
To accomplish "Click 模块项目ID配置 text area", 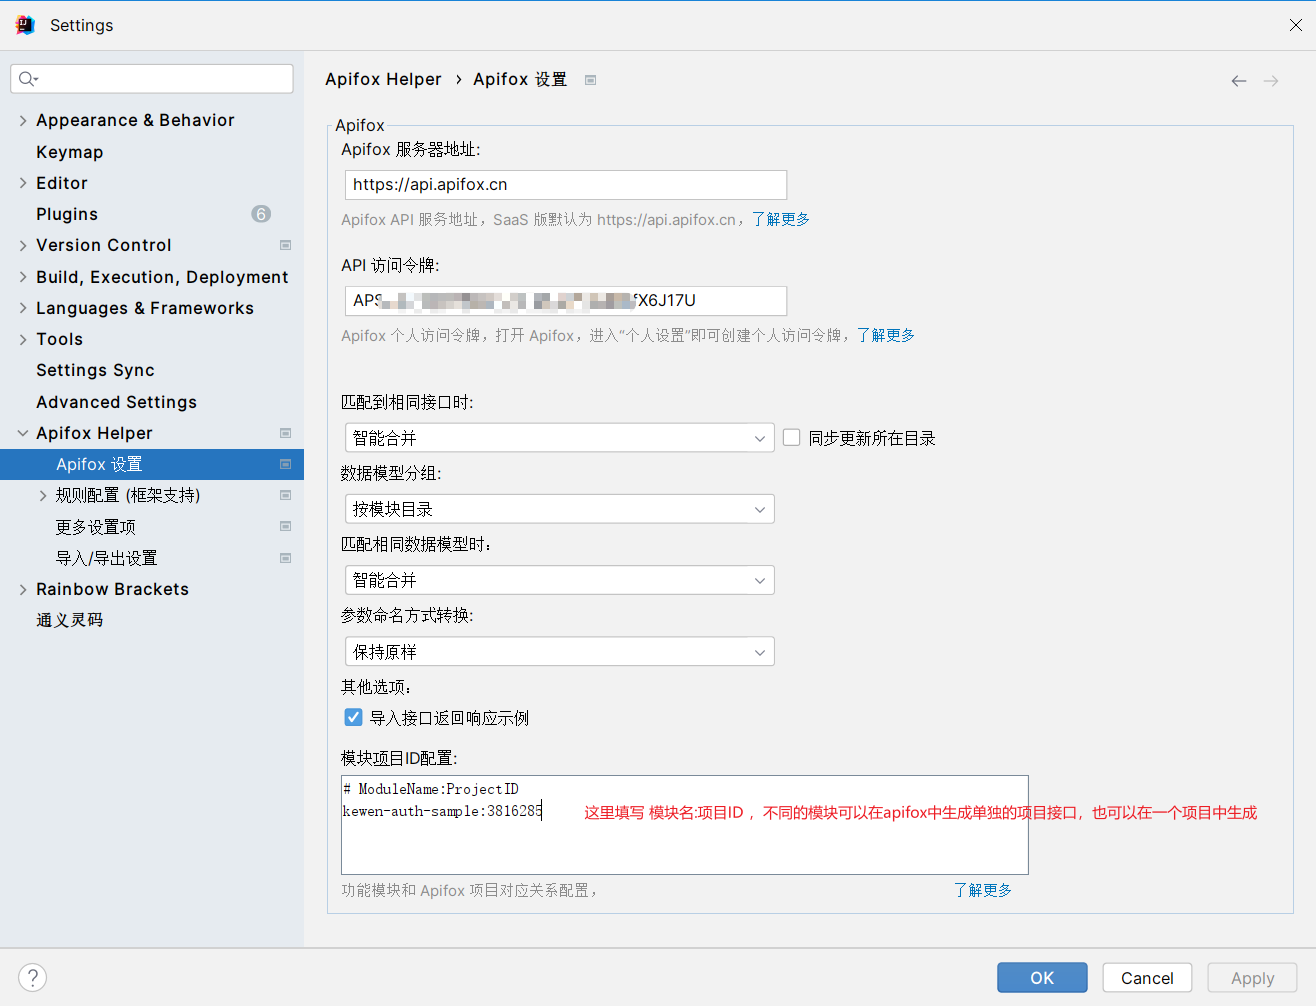I will 685,825.
